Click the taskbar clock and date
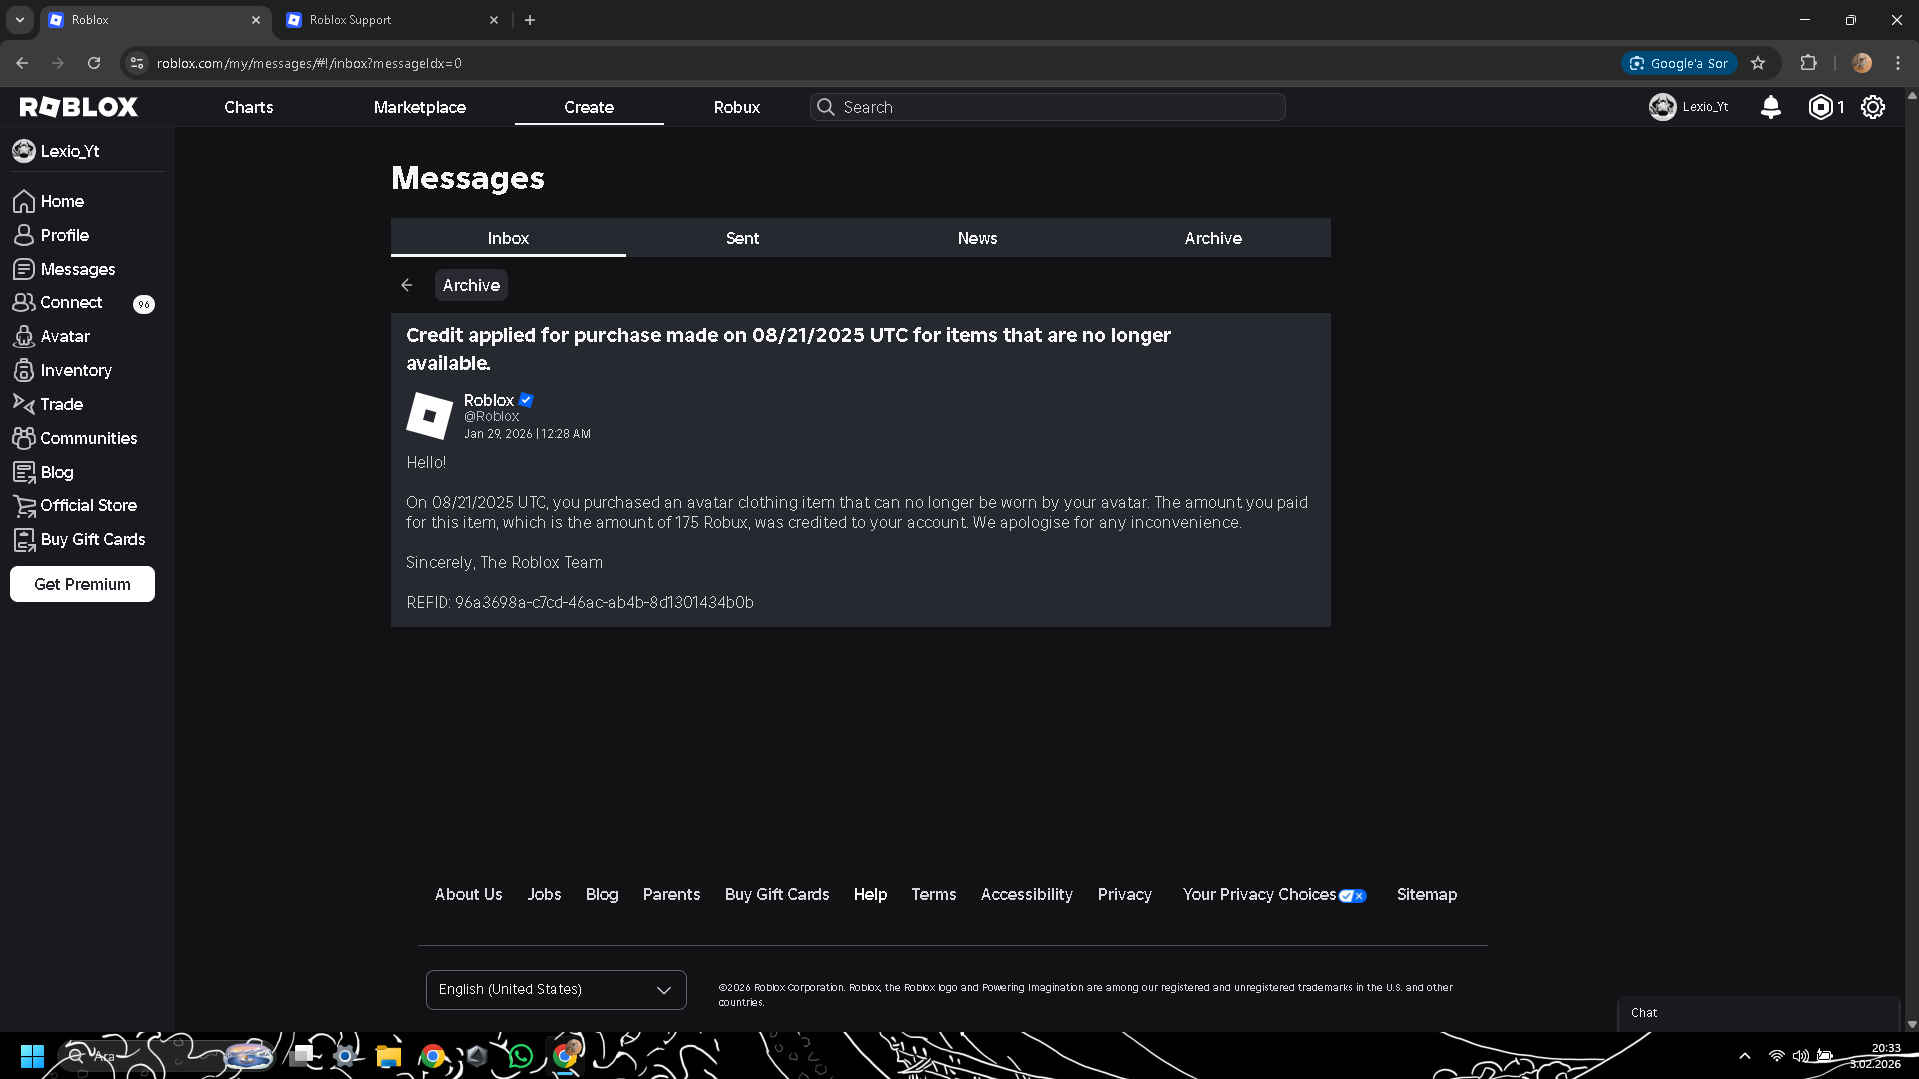This screenshot has width=1919, height=1079. (1875, 1056)
